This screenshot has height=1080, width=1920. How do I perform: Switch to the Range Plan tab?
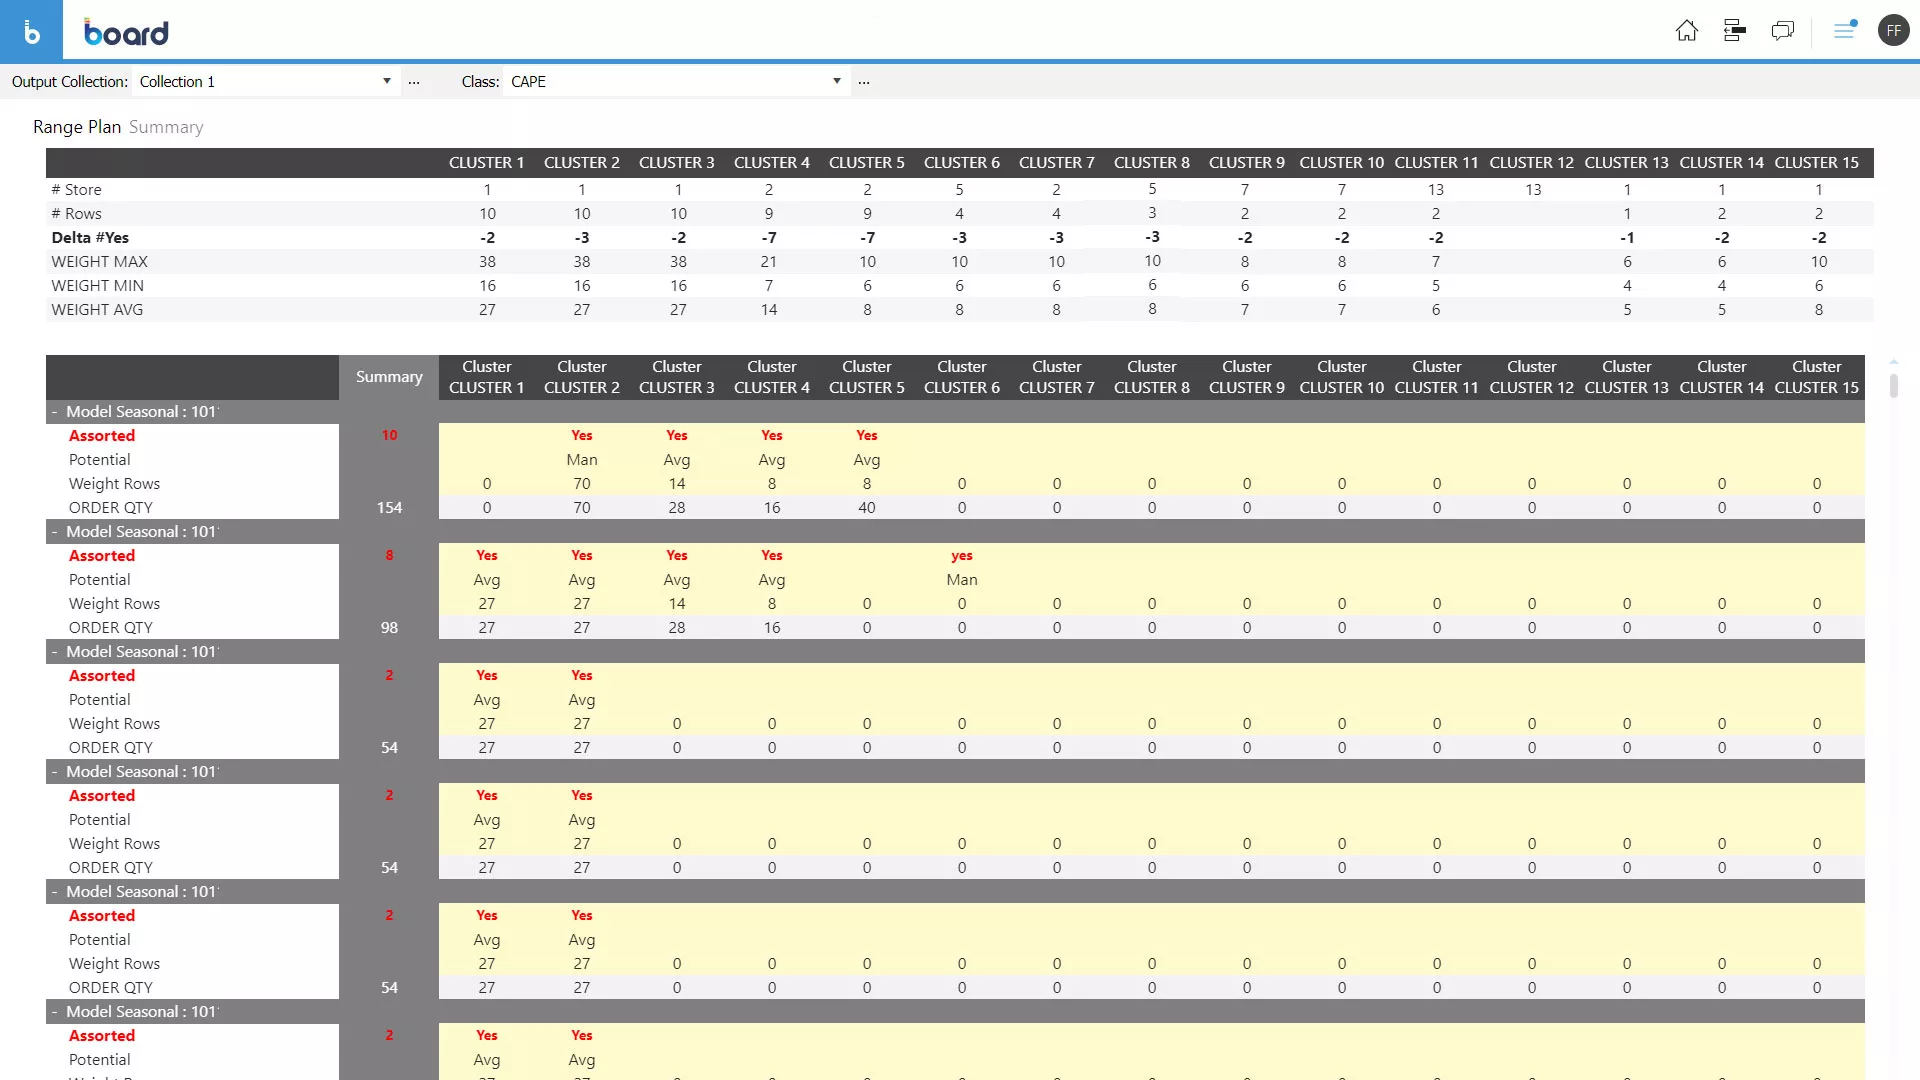pos(75,125)
